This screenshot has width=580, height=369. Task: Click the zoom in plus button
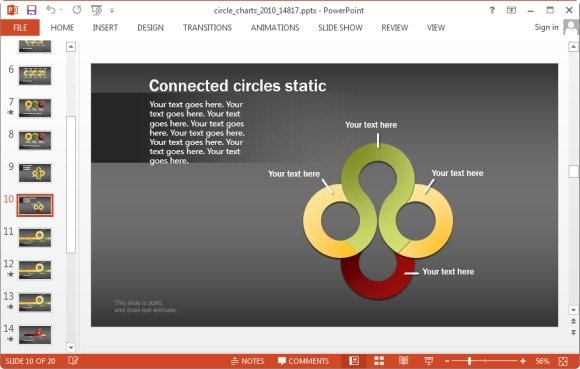[523, 361]
